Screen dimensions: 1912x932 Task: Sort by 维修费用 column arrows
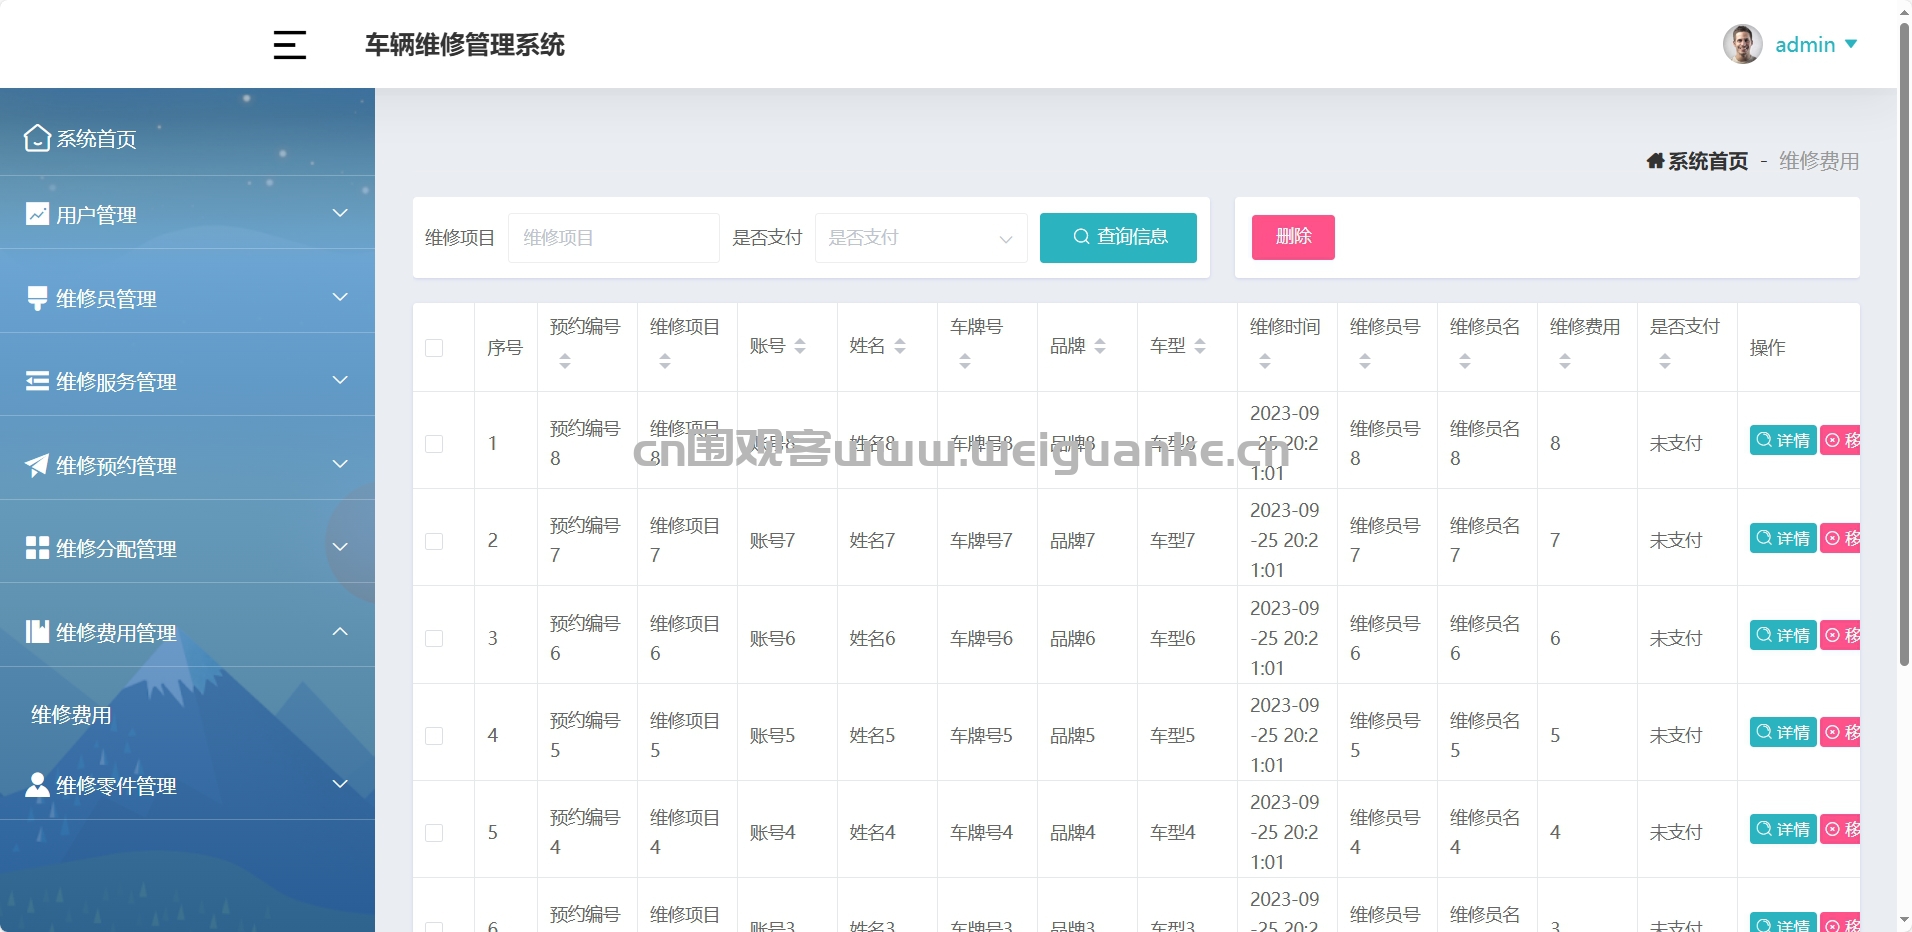1565,361
